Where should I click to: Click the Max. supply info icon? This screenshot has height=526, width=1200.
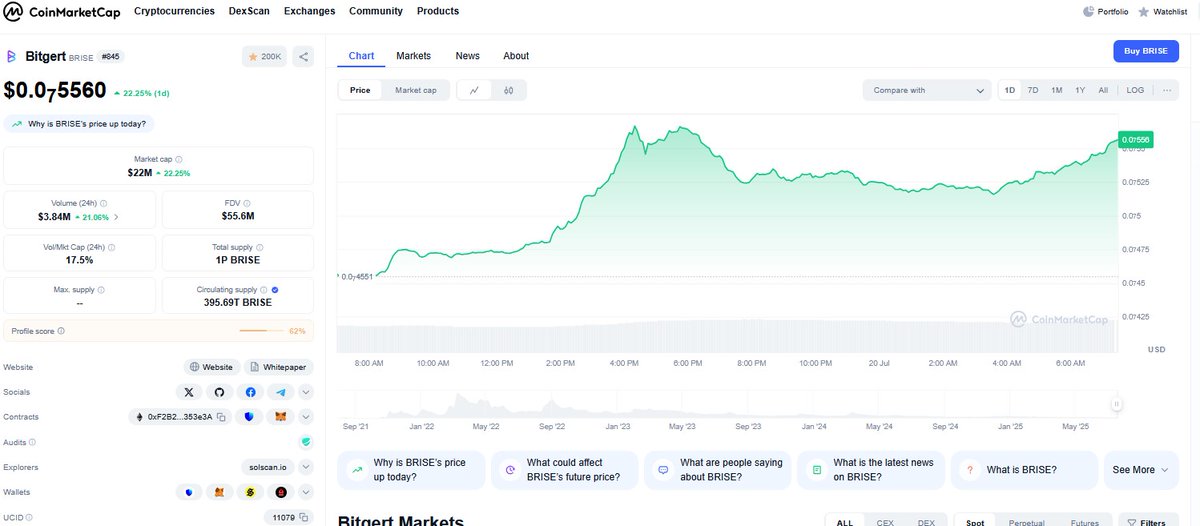point(102,290)
